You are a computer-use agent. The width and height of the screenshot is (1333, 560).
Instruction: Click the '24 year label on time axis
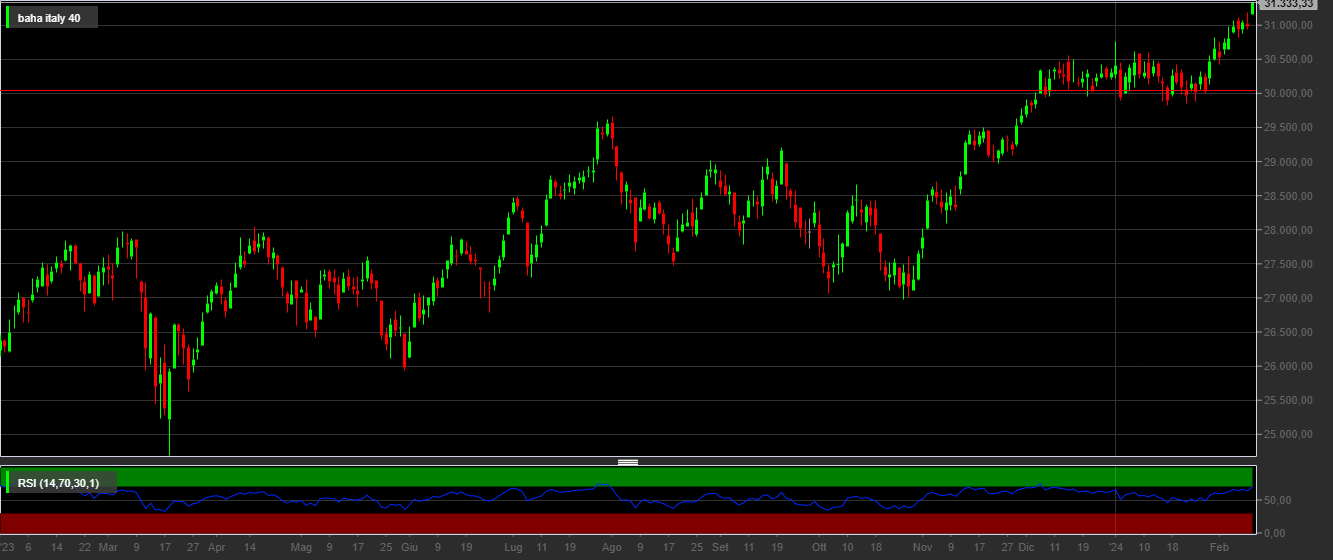[x=1116, y=548]
